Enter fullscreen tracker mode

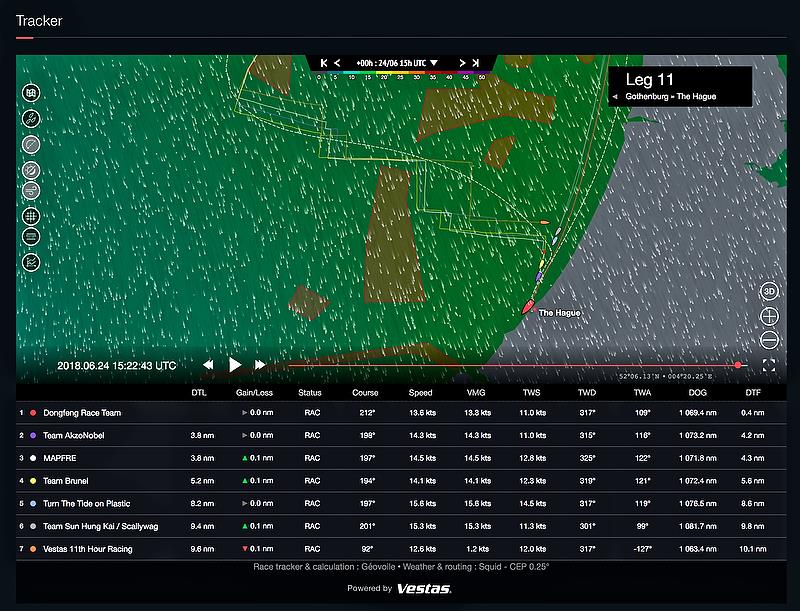769,365
